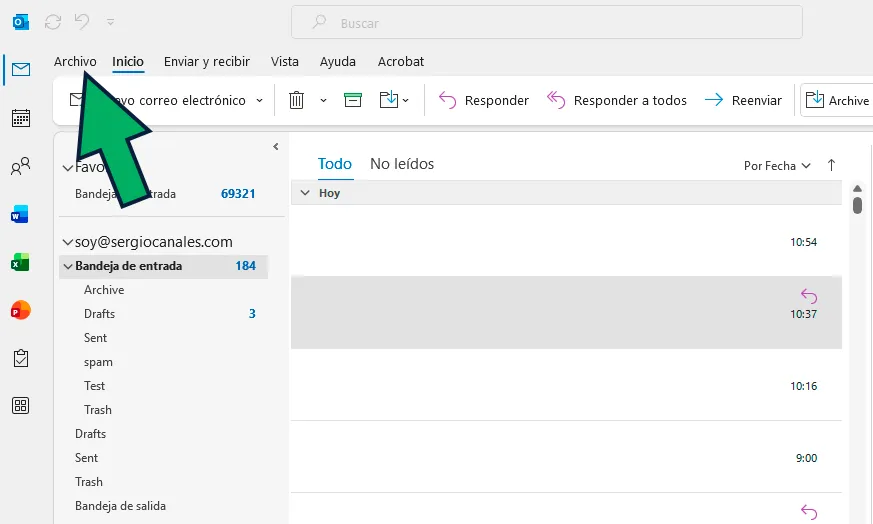Select Bandeja de entrada with 184
Viewport: 873px width, 524px height.
tap(164, 266)
